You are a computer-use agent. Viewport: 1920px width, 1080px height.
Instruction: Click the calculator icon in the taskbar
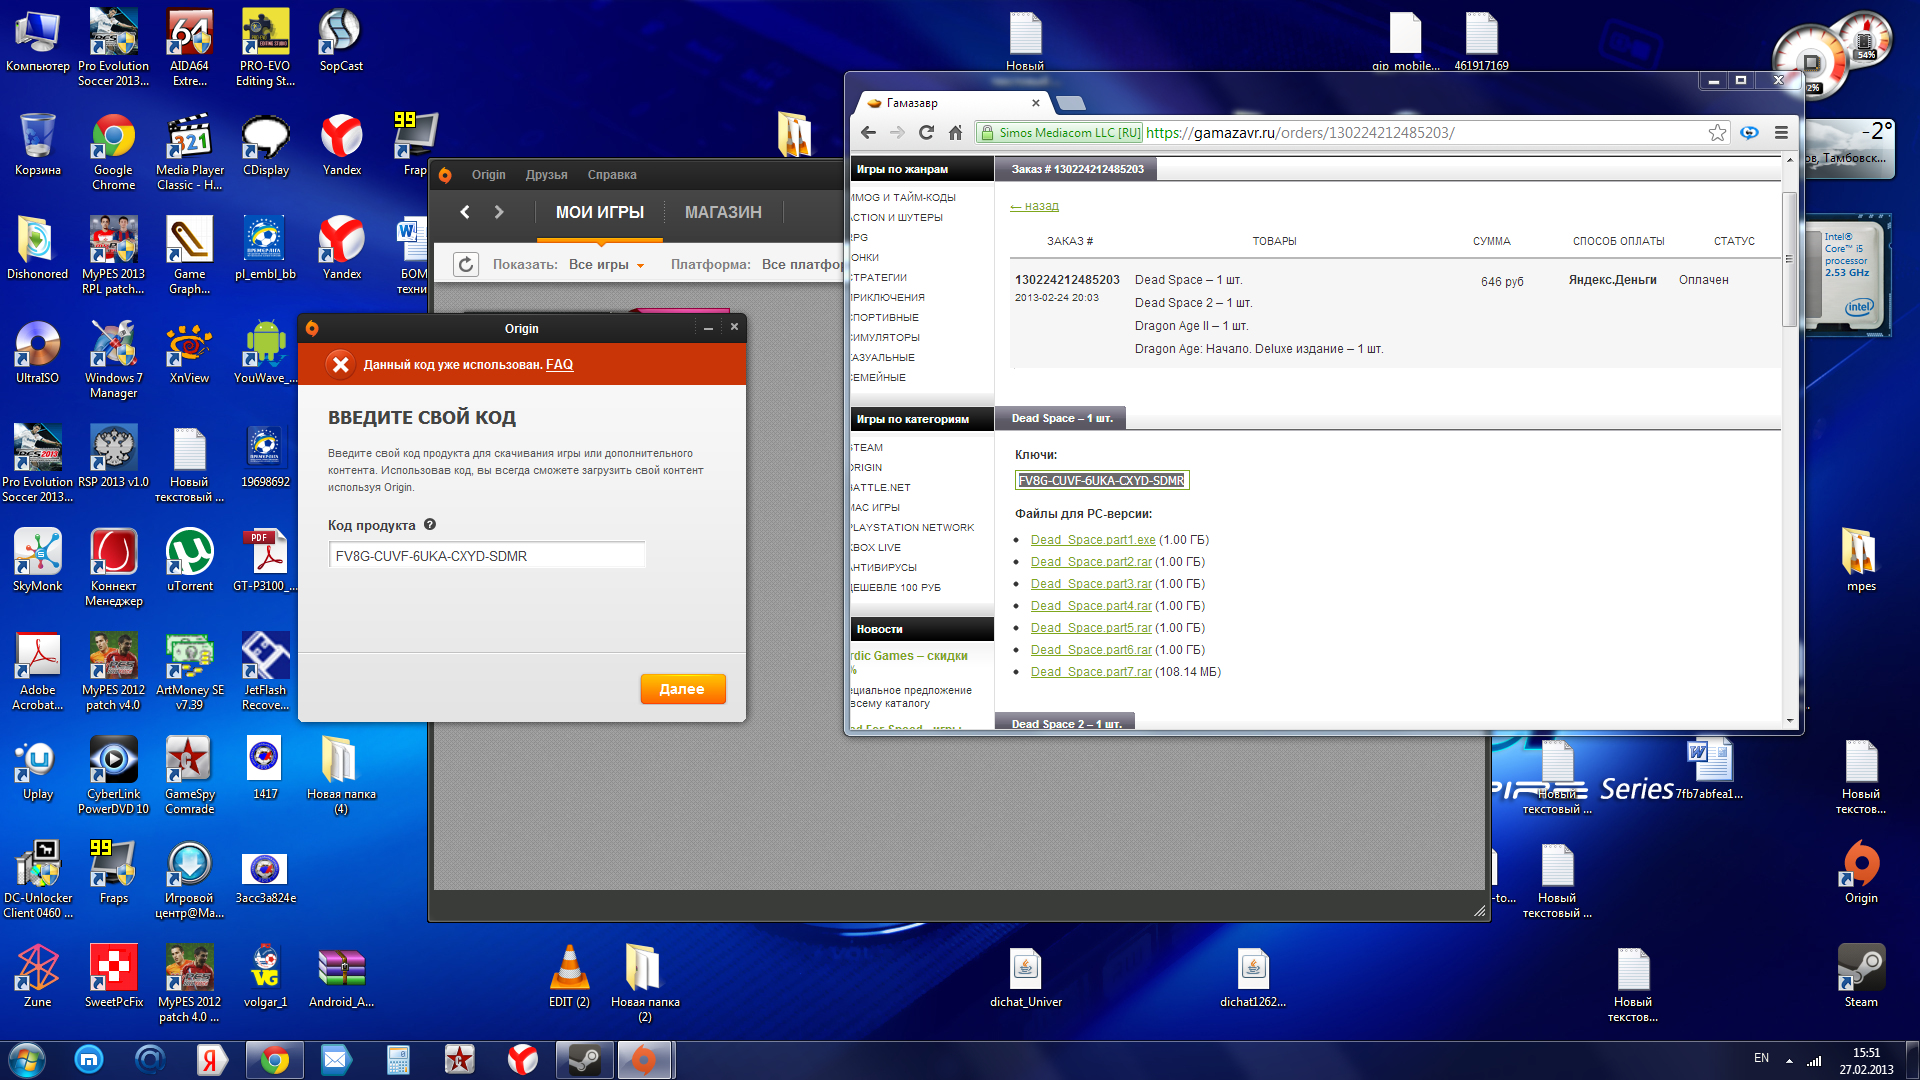[x=398, y=1060]
